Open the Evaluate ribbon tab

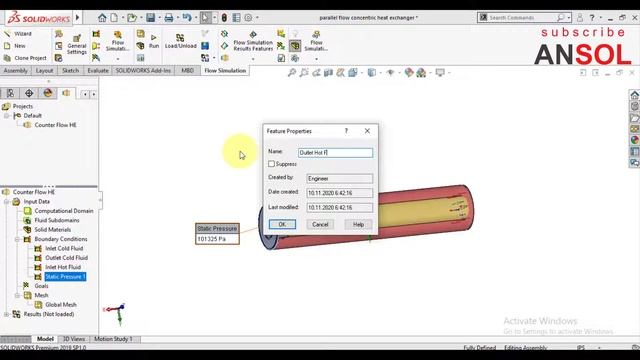click(x=98, y=71)
